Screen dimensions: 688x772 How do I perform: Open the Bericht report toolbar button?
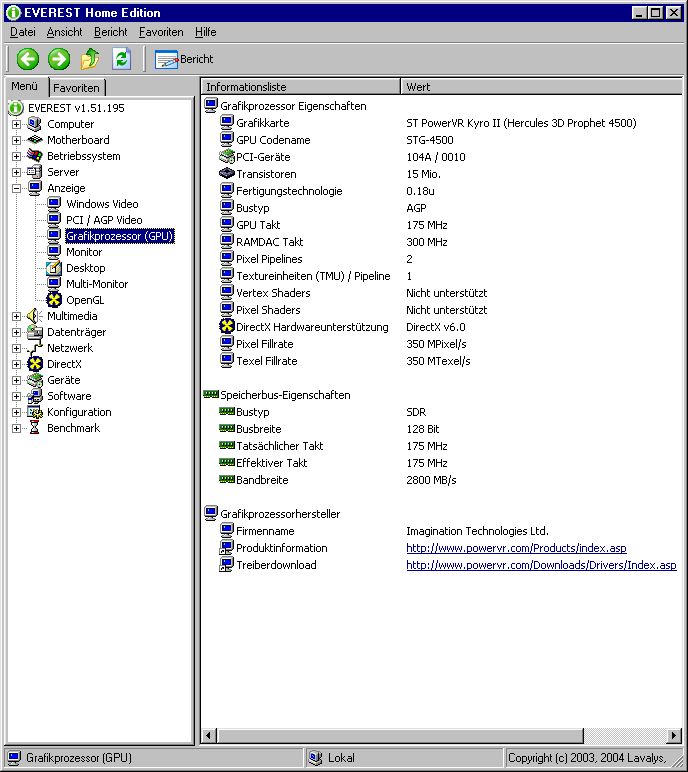click(184, 59)
